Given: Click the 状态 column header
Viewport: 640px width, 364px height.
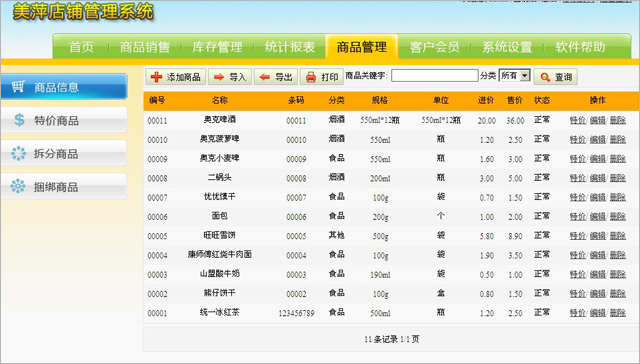Looking at the screenshot, I should click(x=542, y=100).
